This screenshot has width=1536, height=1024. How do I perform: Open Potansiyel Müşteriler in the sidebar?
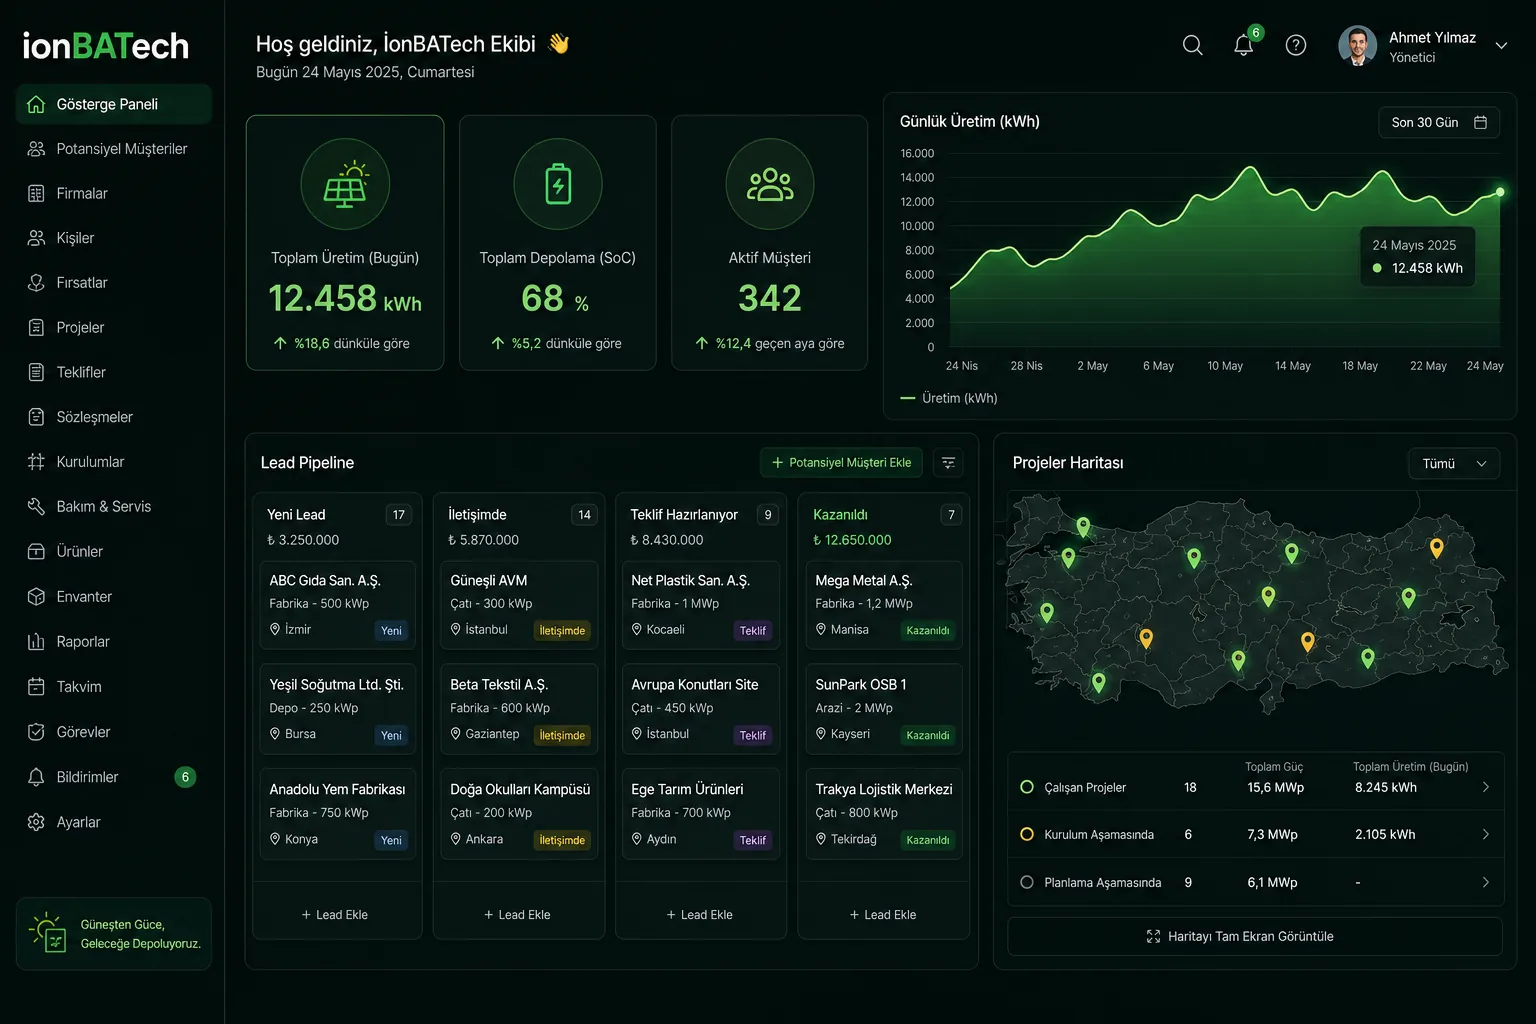pyautogui.click(x=114, y=149)
